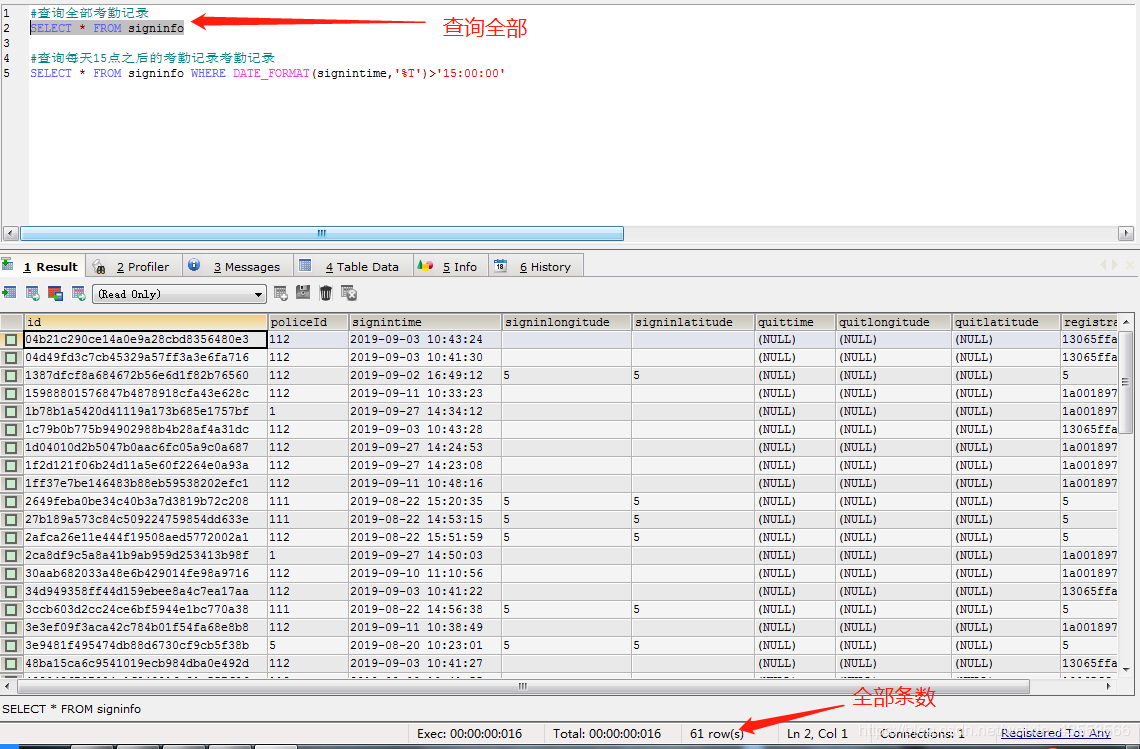The image size is (1140, 749).
Task: Click up arrow of result grid vertical scrollbar
Action: tap(1126, 322)
